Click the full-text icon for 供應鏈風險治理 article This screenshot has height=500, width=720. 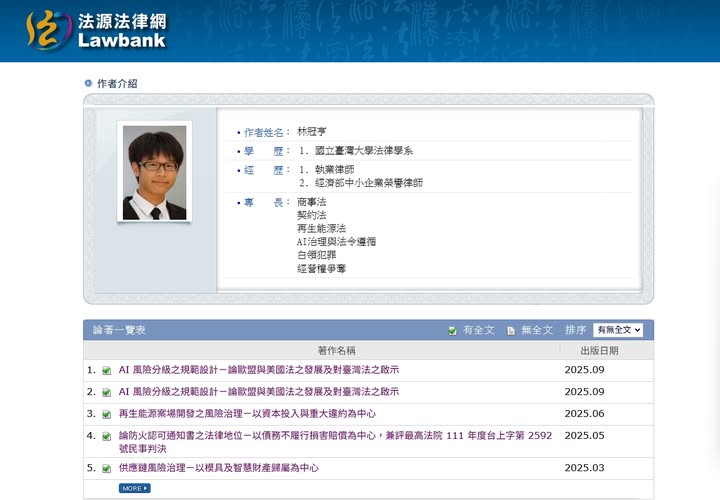pyautogui.click(x=106, y=468)
